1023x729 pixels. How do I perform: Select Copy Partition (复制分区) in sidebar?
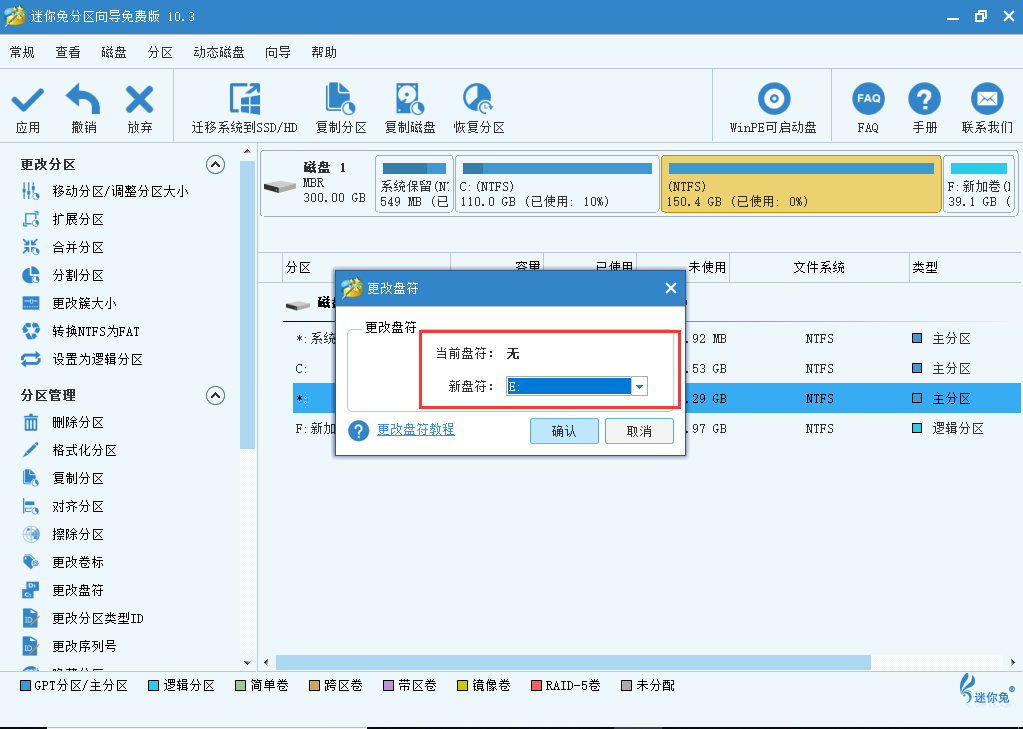63,478
